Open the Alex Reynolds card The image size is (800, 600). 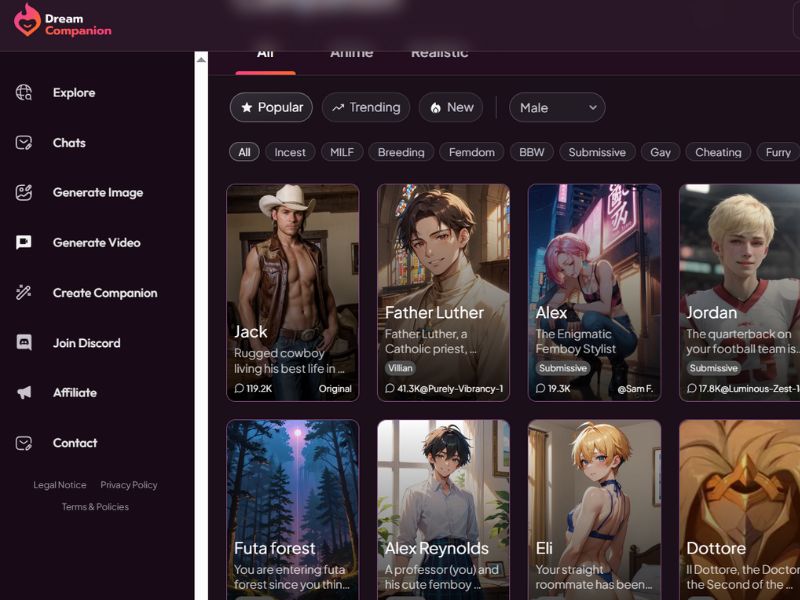443,509
